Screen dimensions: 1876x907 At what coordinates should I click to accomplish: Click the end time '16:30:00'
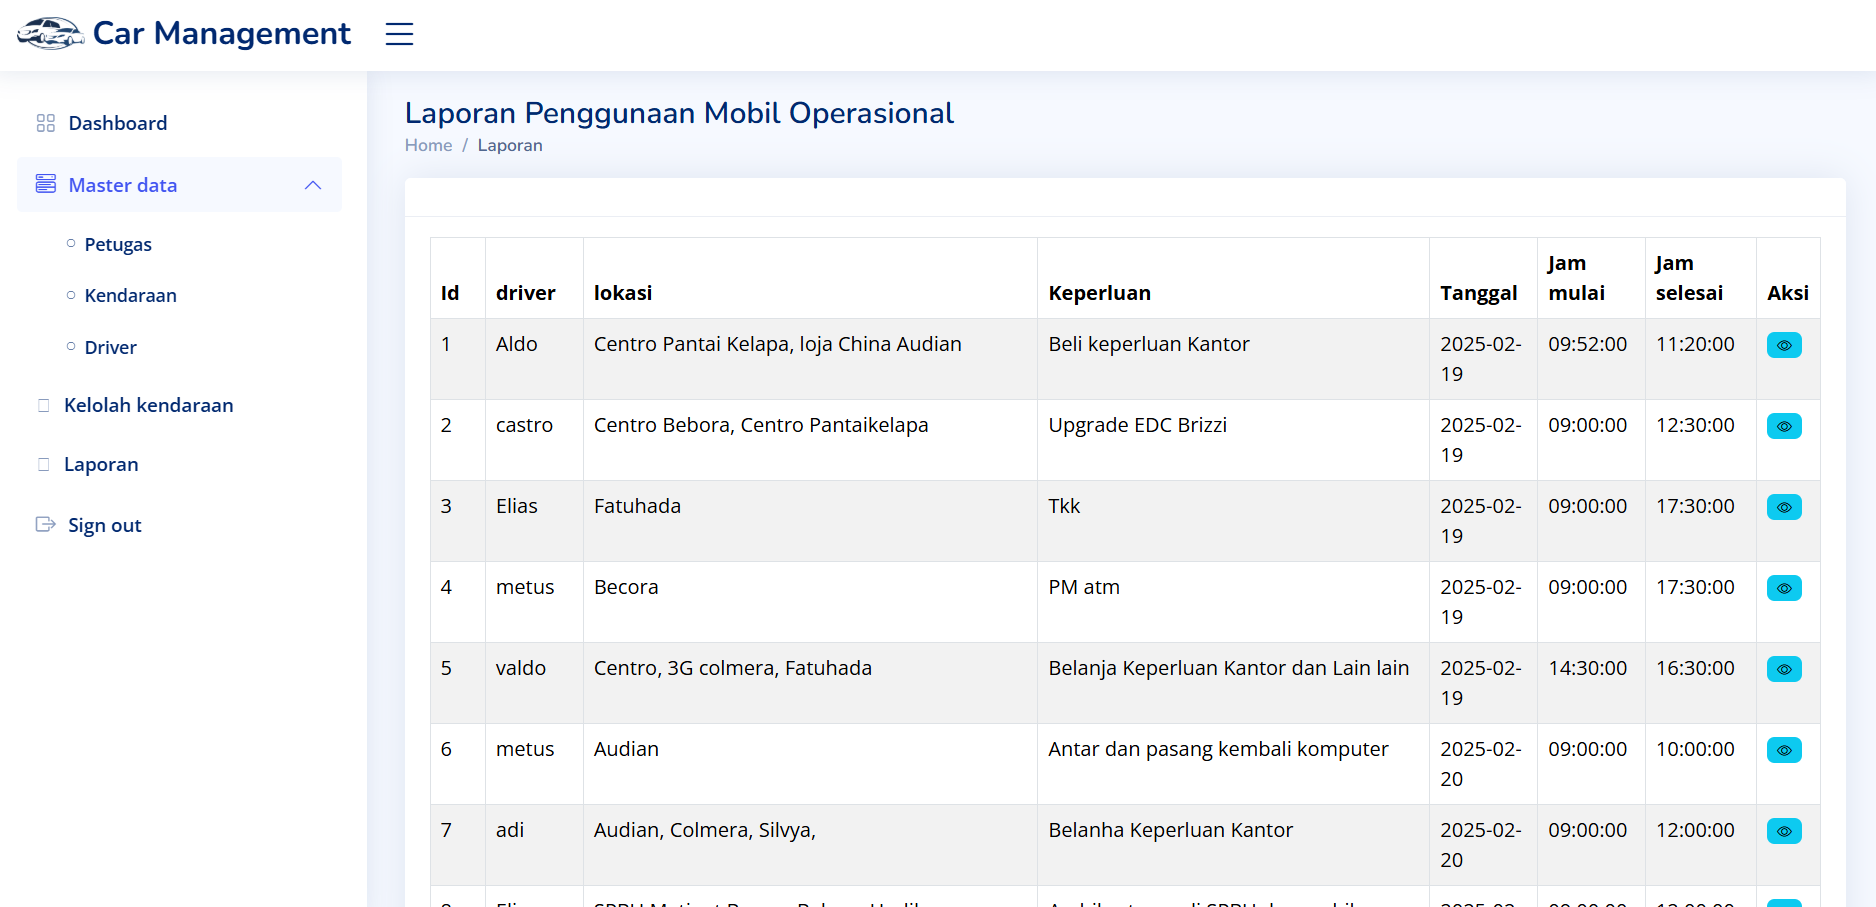click(1695, 668)
